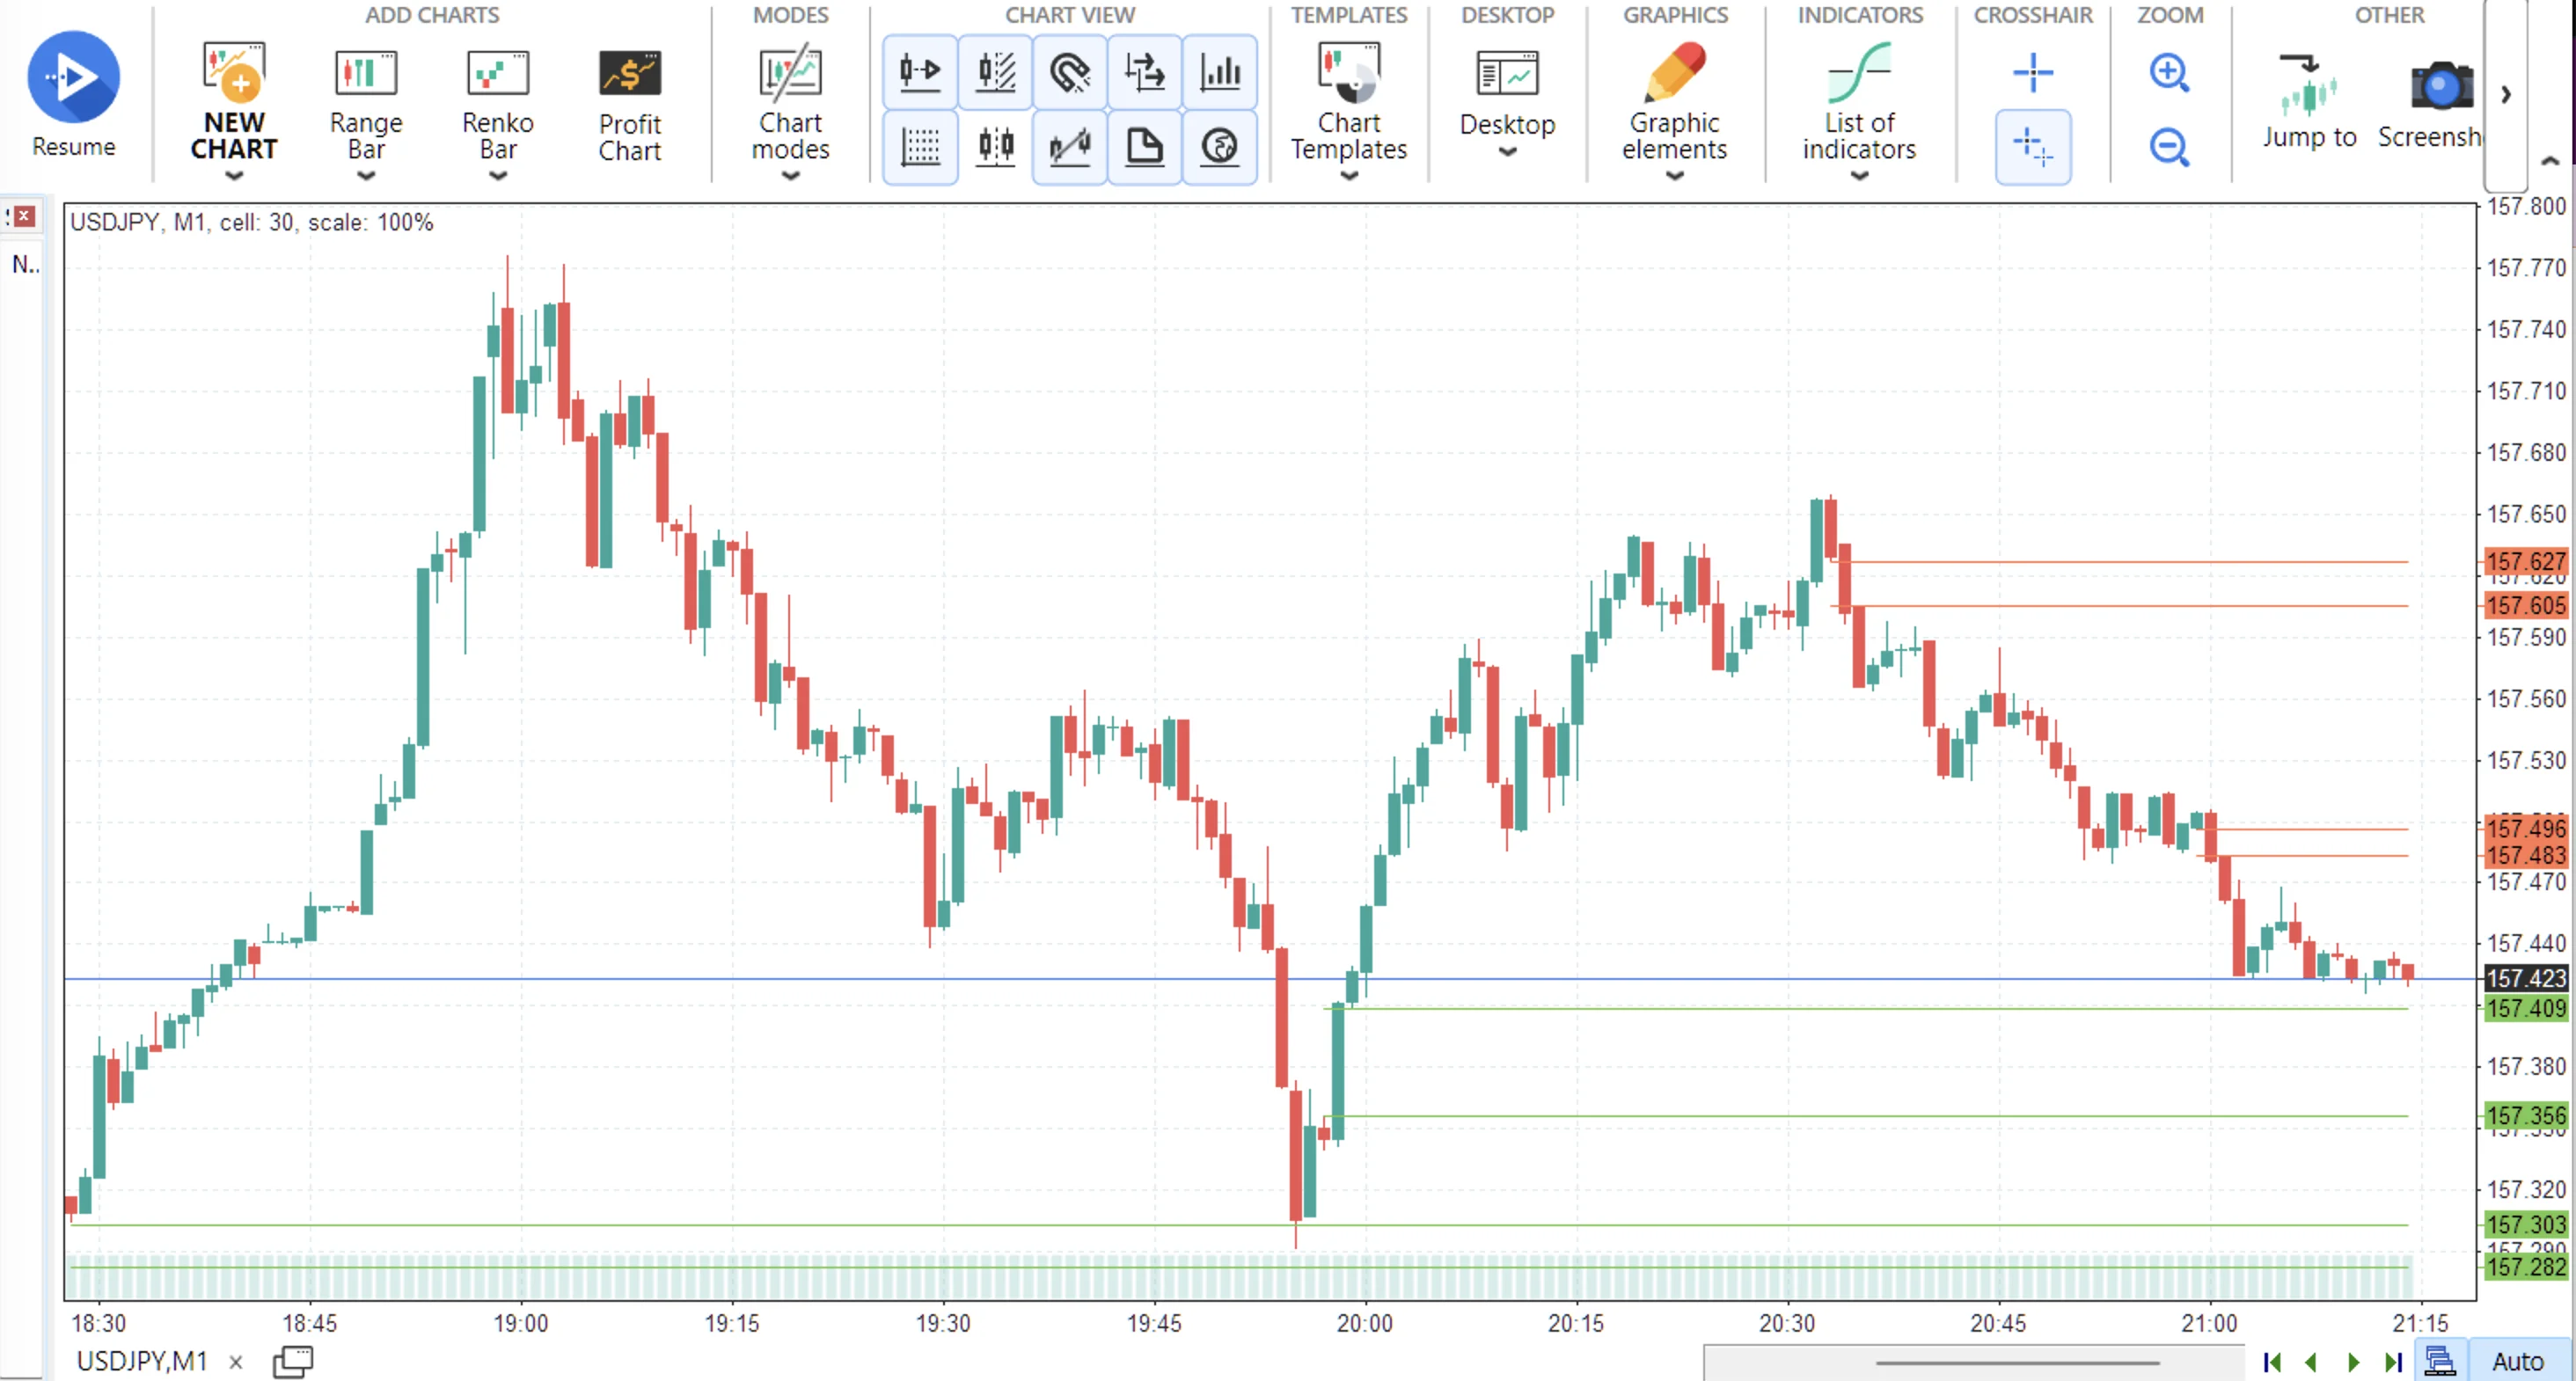Step chart back one bar

coord(2311,1362)
